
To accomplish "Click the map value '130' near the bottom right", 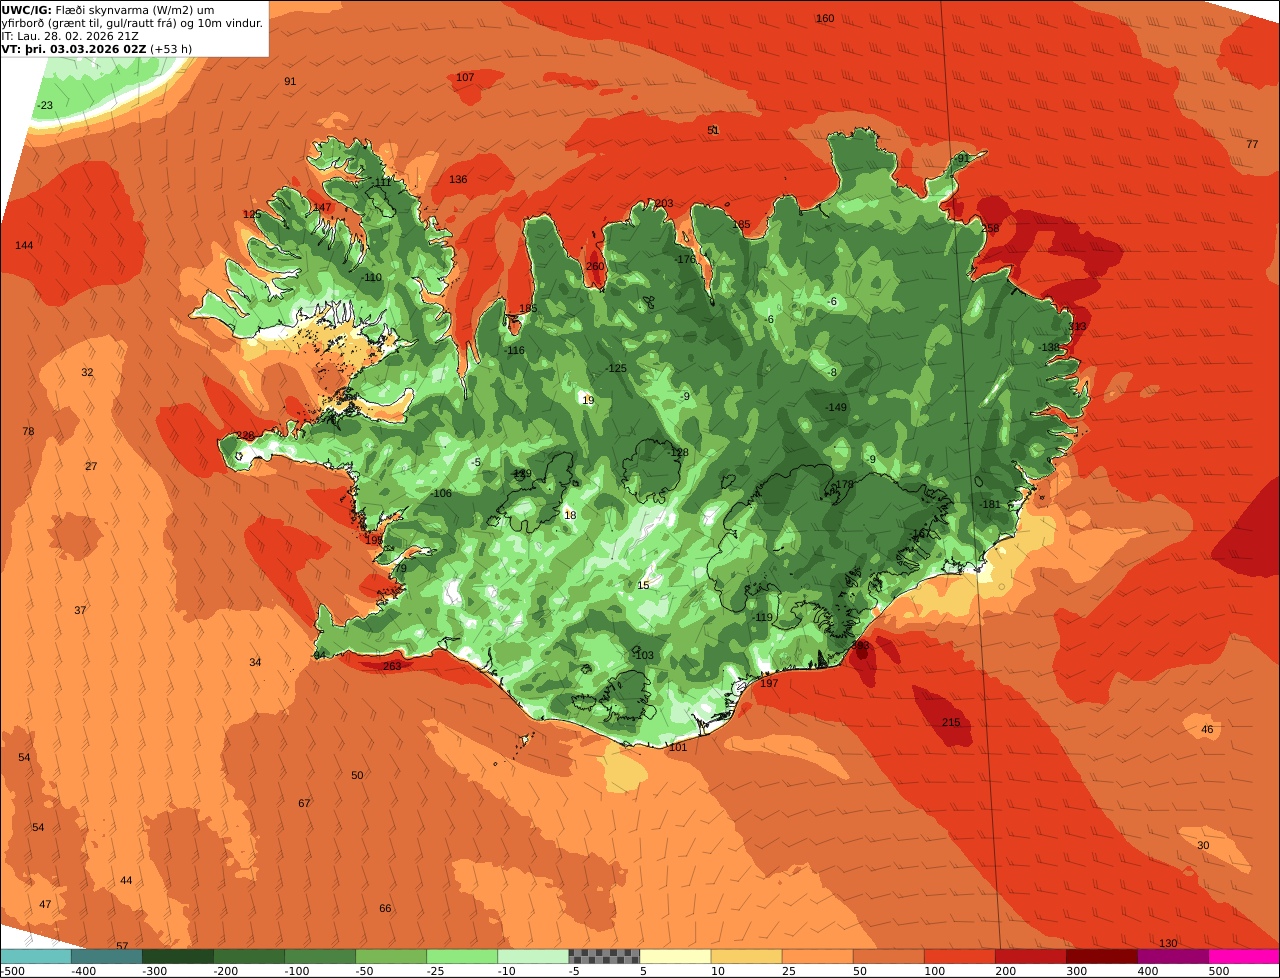I will (x=1168, y=943).
